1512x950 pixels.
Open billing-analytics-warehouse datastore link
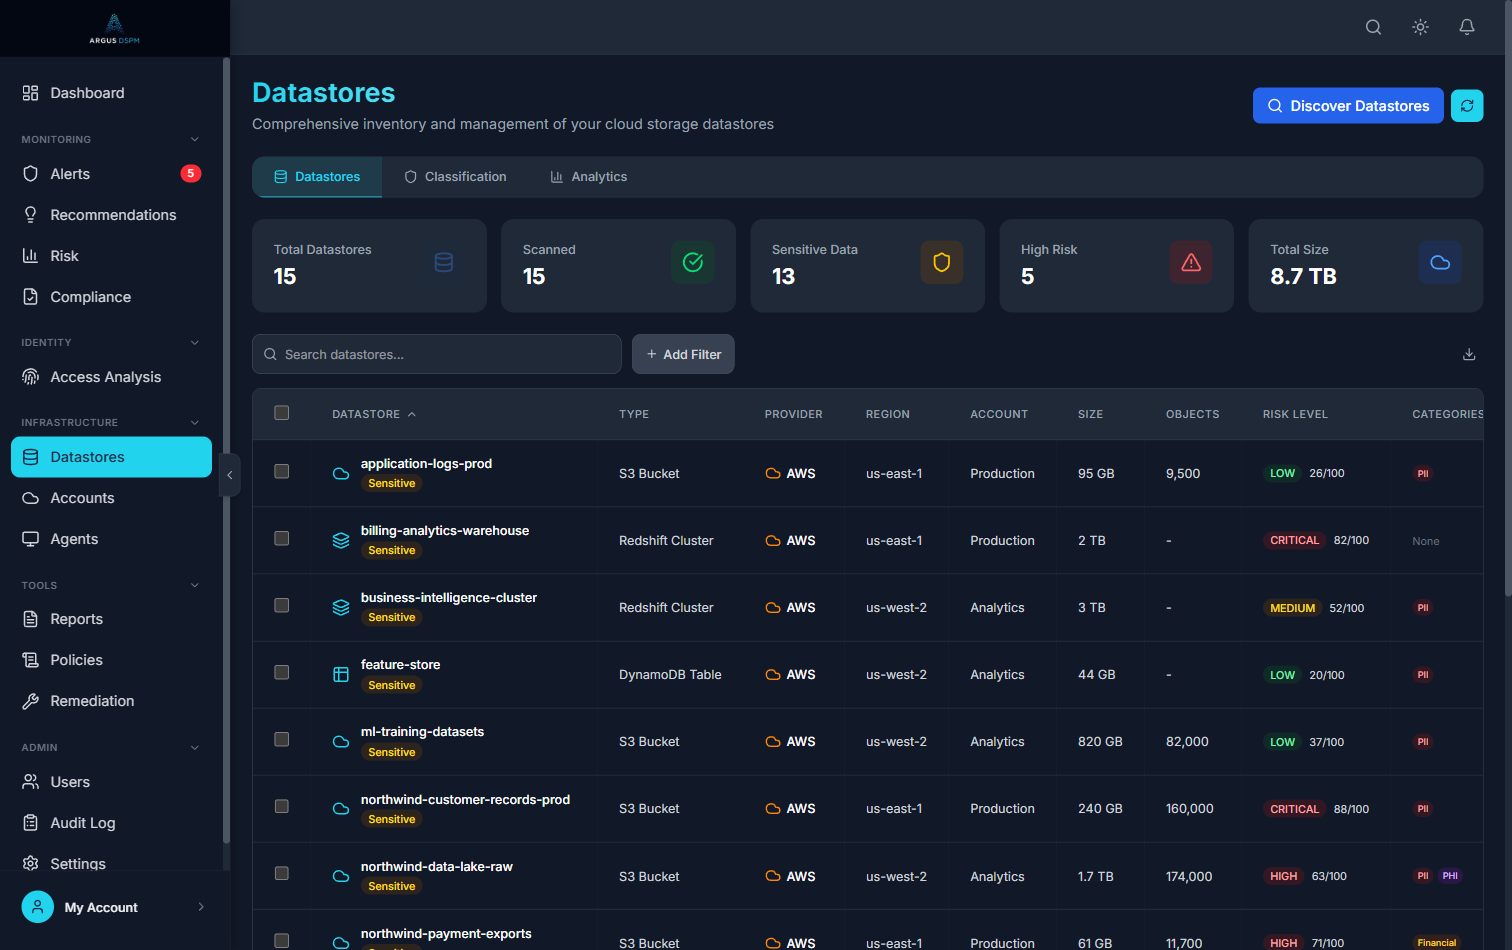(445, 530)
